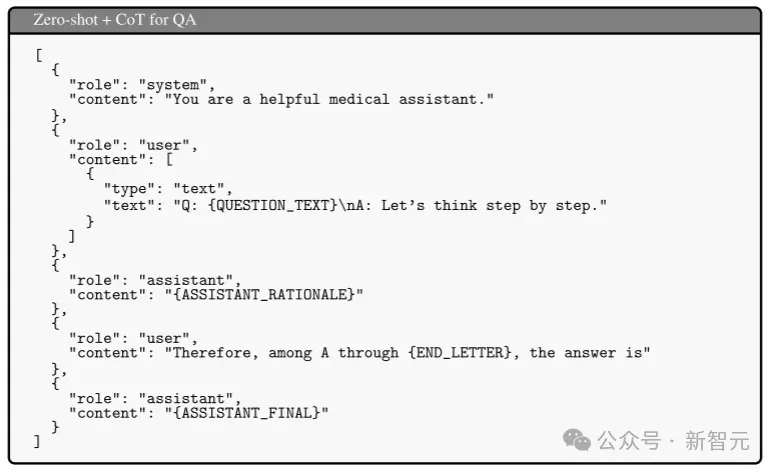Click the {QUESTION_TEXT} placeholder
Image resolution: width=774 pixels, height=471 pixels.
coord(273,205)
